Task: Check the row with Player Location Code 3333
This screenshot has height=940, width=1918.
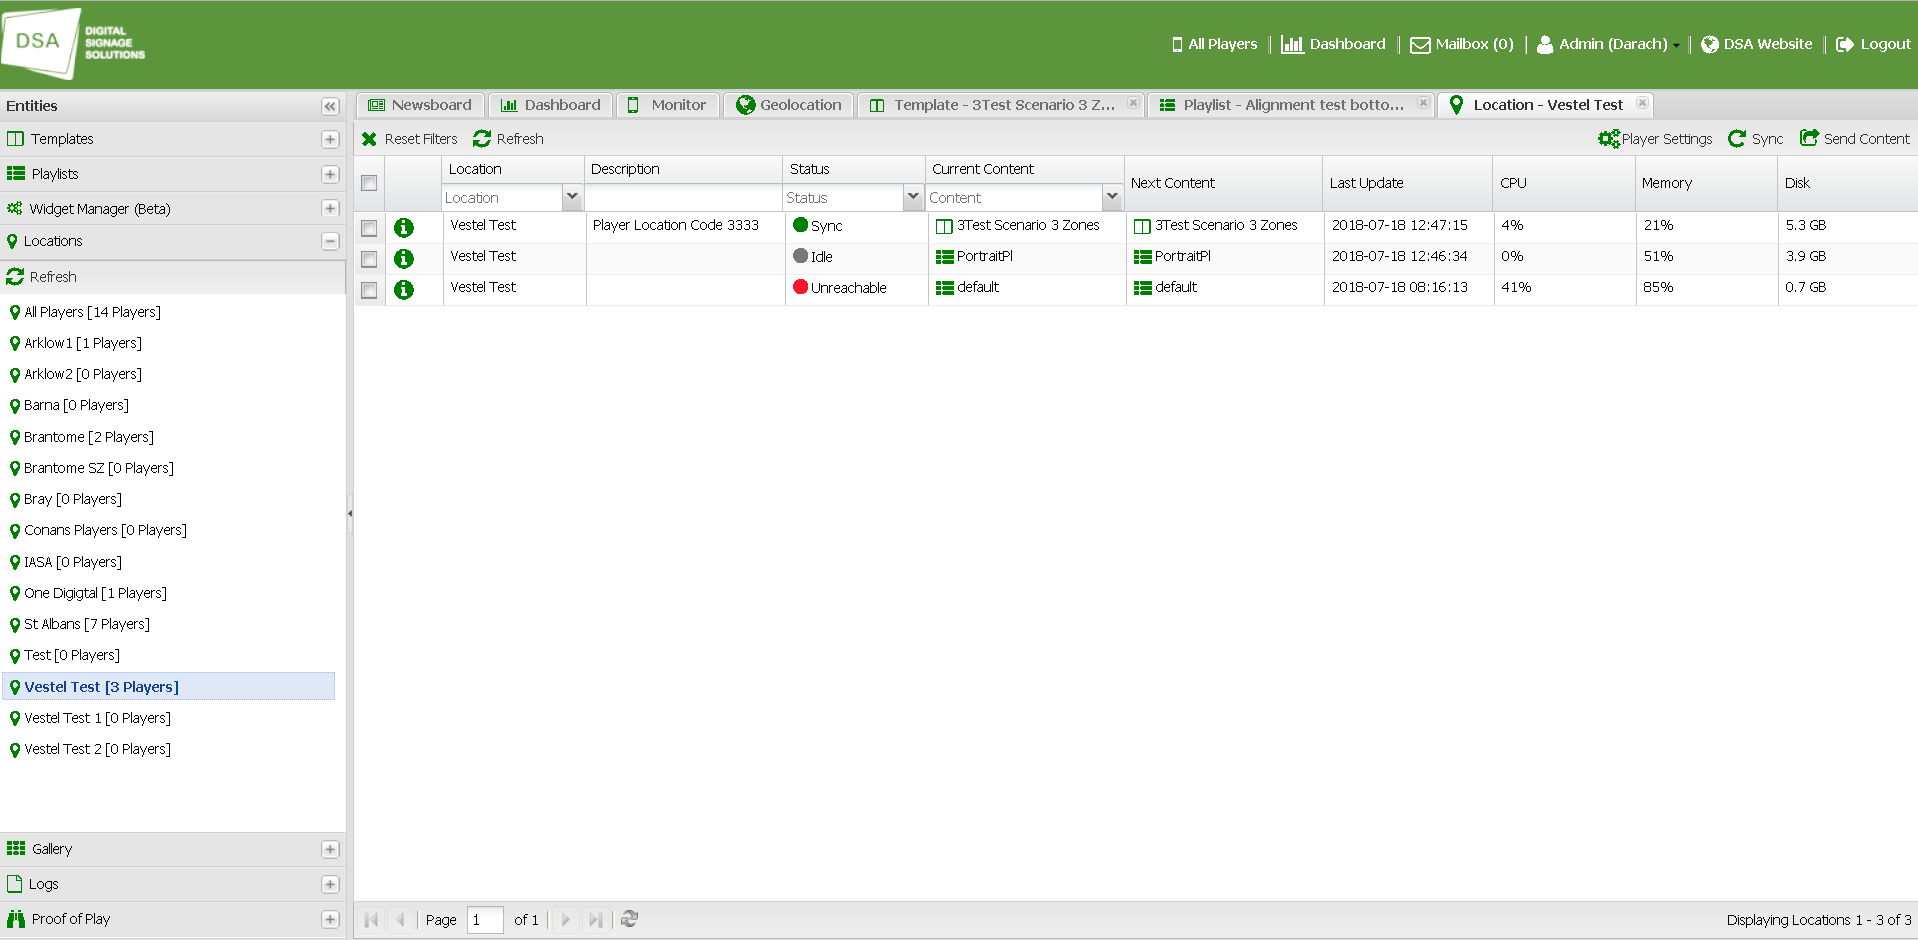Action: pyautogui.click(x=369, y=228)
